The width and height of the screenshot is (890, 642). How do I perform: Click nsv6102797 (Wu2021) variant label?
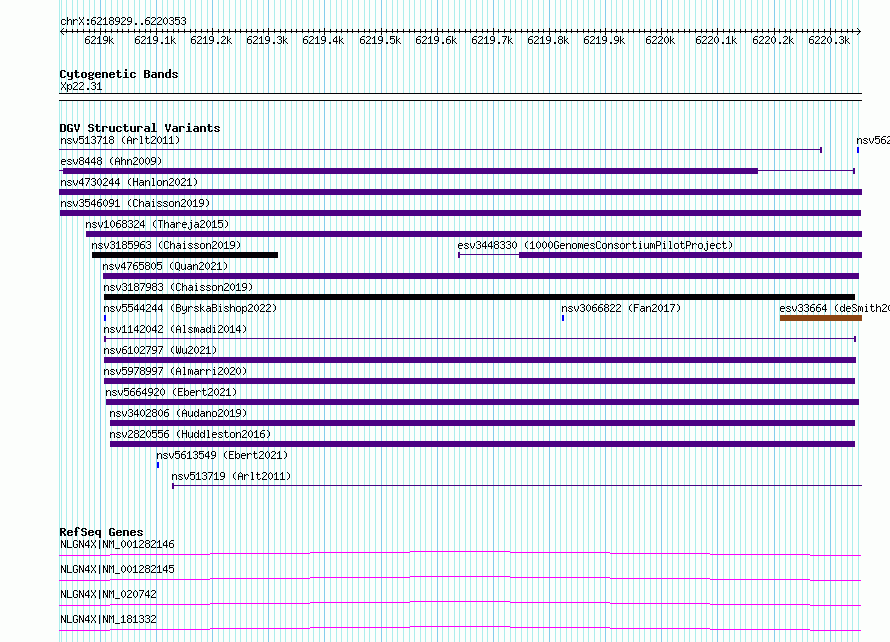tap(160, 350)
